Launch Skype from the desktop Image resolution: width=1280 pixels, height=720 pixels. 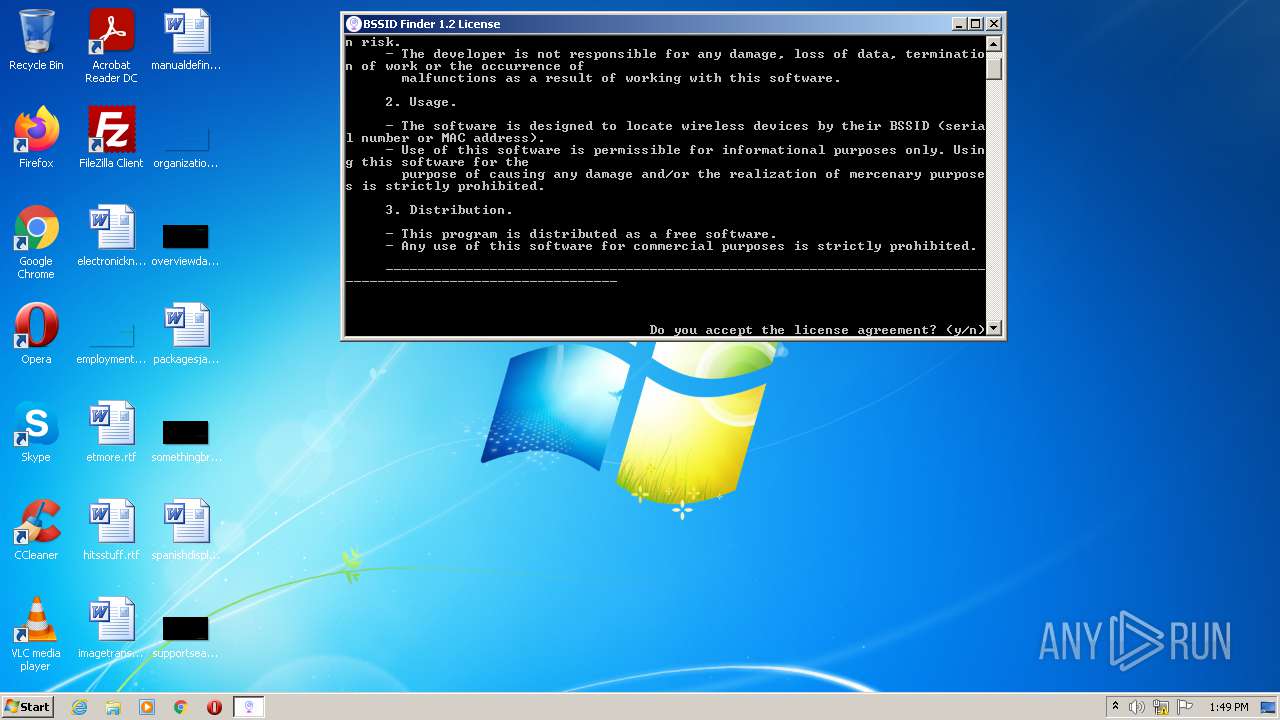(36, 432)
